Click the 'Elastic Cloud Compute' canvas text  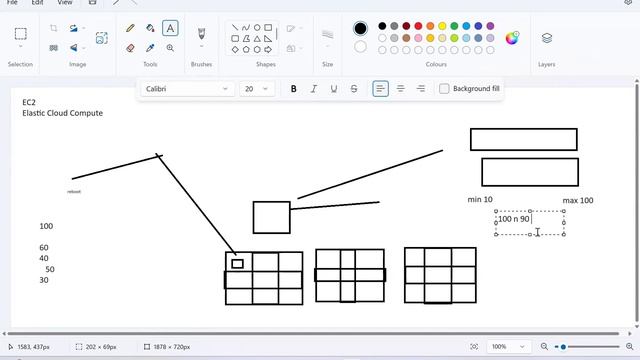(x=62, y=113)
